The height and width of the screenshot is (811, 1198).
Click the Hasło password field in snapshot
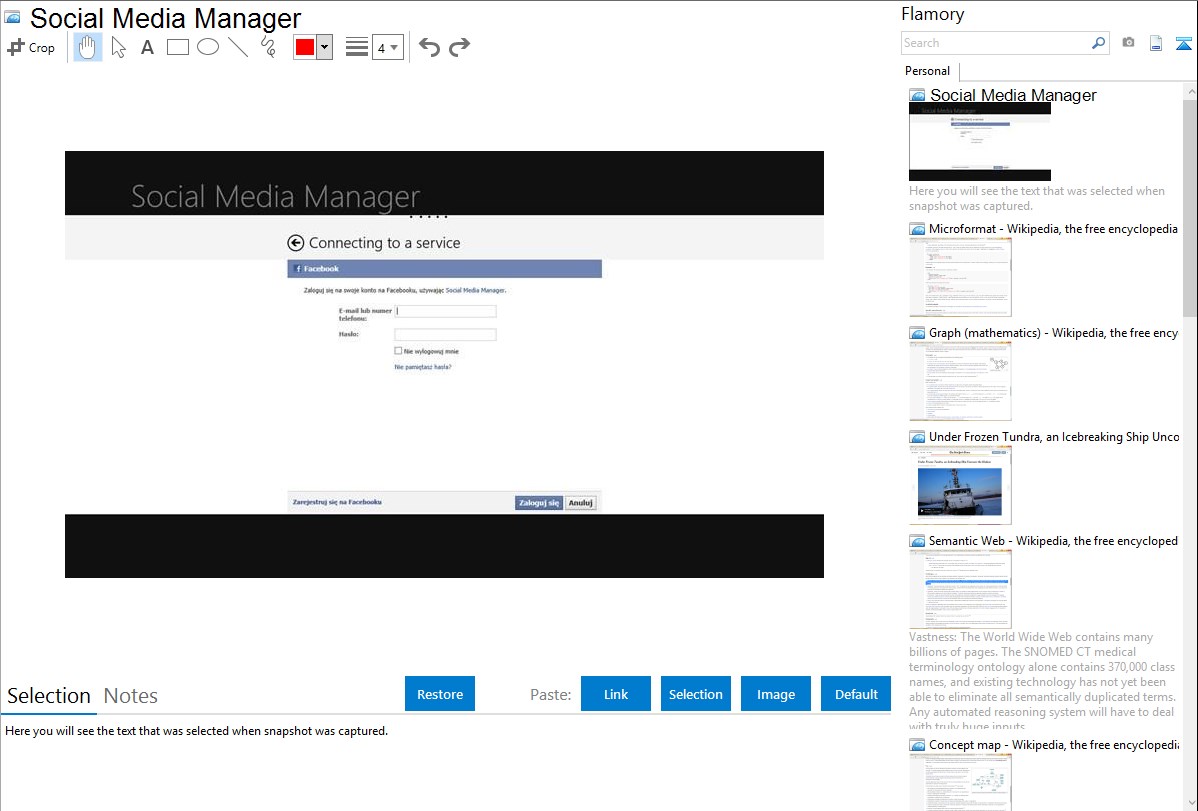[445, 334]
